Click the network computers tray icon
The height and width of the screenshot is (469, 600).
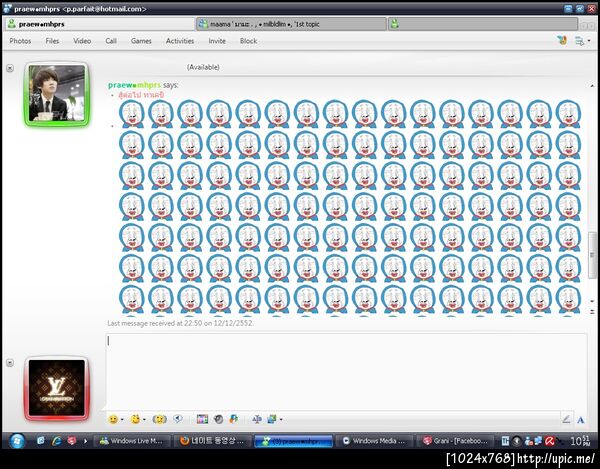(539, 441)
